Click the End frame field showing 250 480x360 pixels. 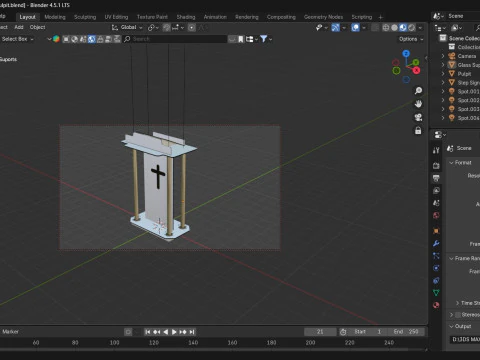pyautogui.click(x=406, y=332)
